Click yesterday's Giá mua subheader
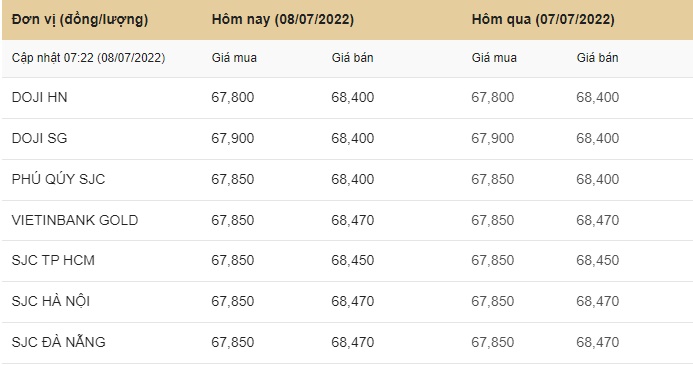Screen dimensions: 693x365 pyautogui.click(x=494, y=58)
